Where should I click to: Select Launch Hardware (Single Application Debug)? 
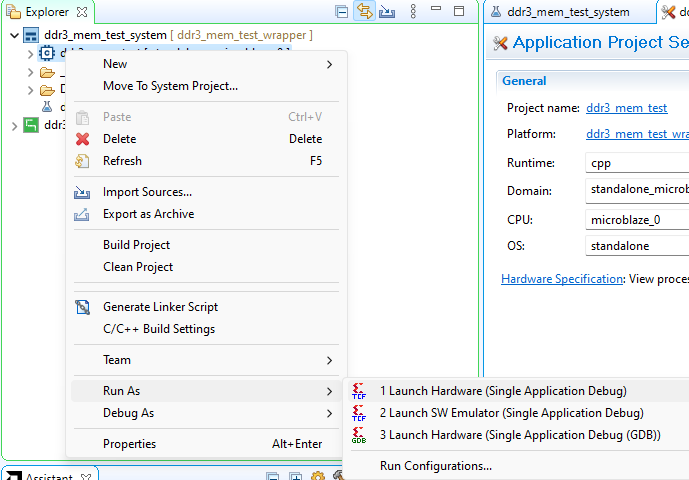[503, 391]
